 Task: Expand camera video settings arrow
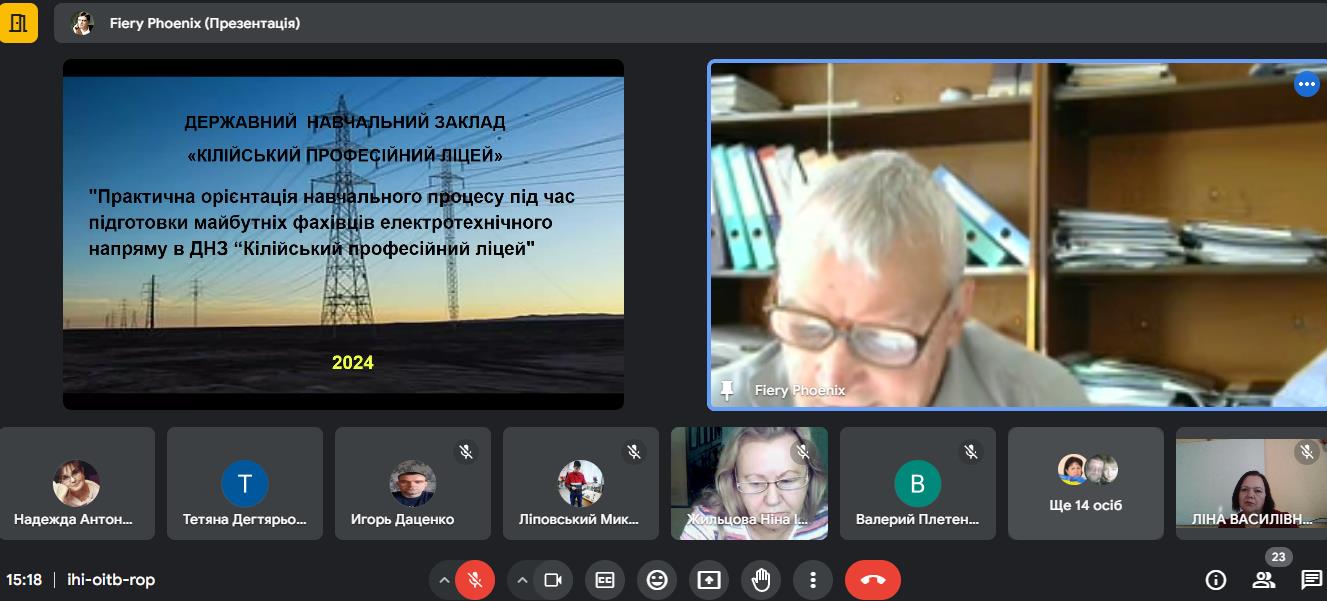point(521,580)
